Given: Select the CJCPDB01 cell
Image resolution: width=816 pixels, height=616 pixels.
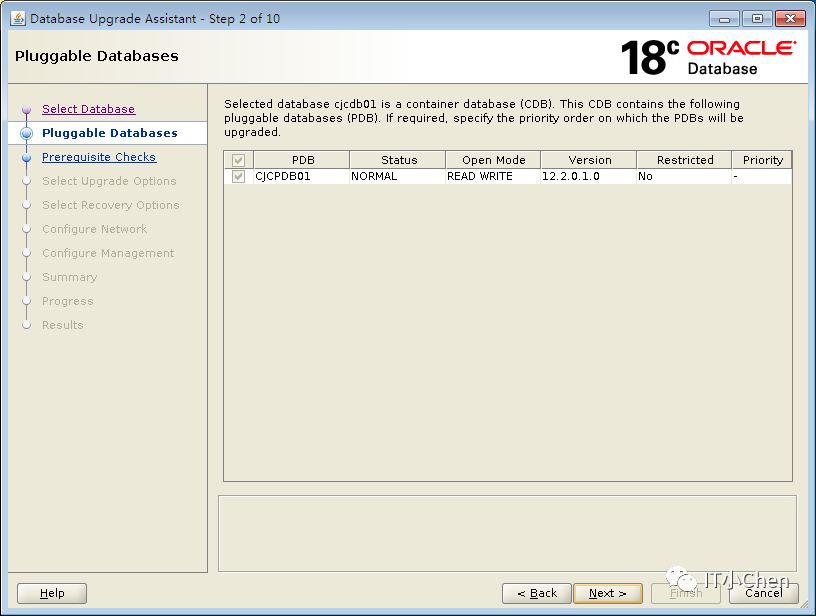Looking at the screenshot, I should pos(302,176).
